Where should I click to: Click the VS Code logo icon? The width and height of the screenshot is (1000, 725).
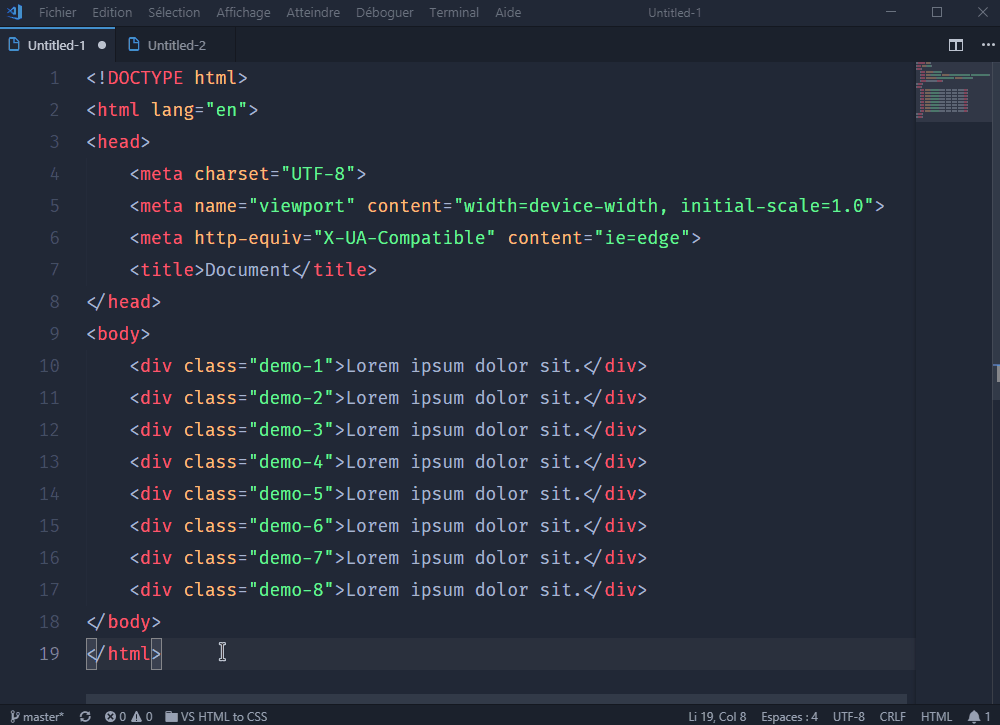[x=13, y=12]
